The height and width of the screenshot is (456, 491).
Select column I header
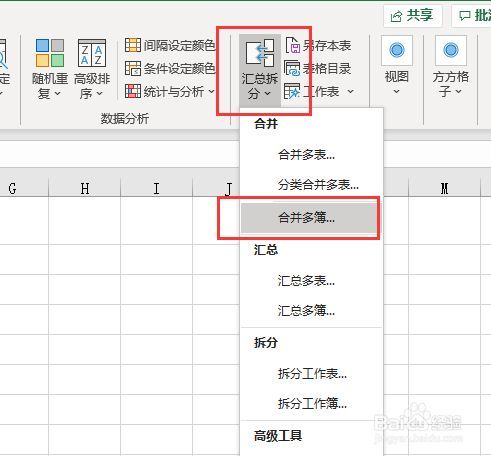tap(156, 189)
